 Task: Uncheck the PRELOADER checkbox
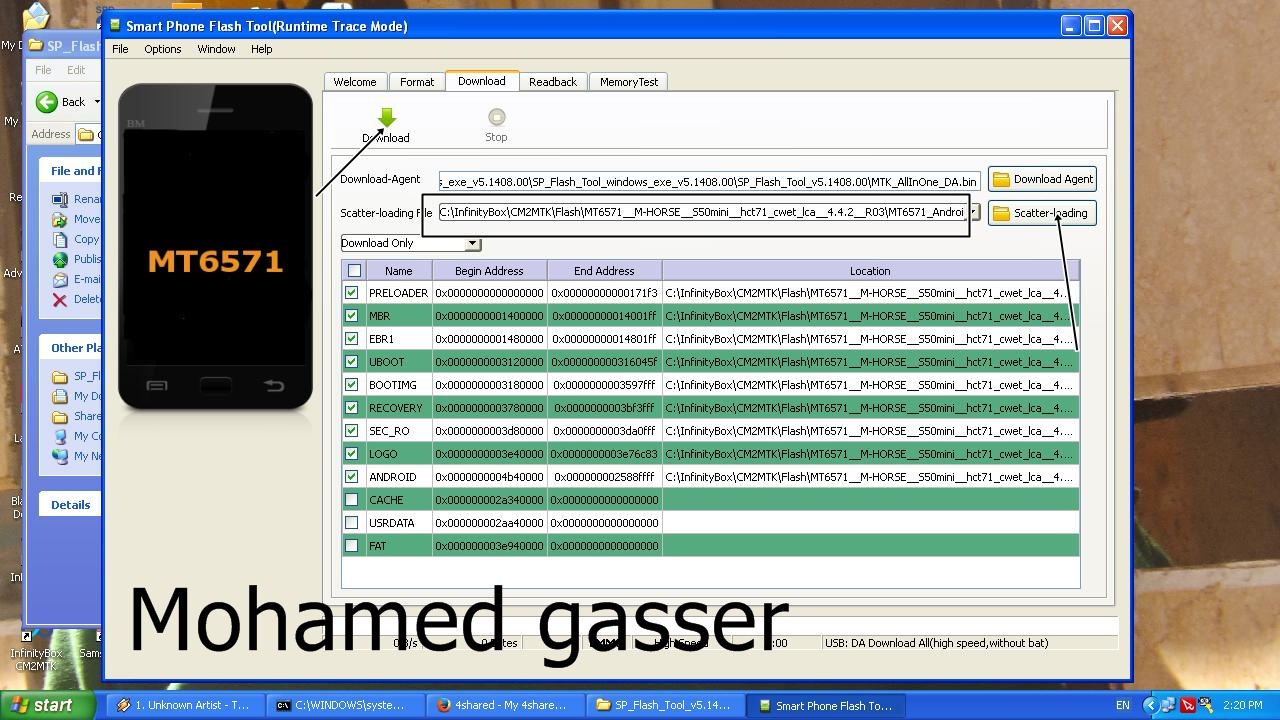352,293
